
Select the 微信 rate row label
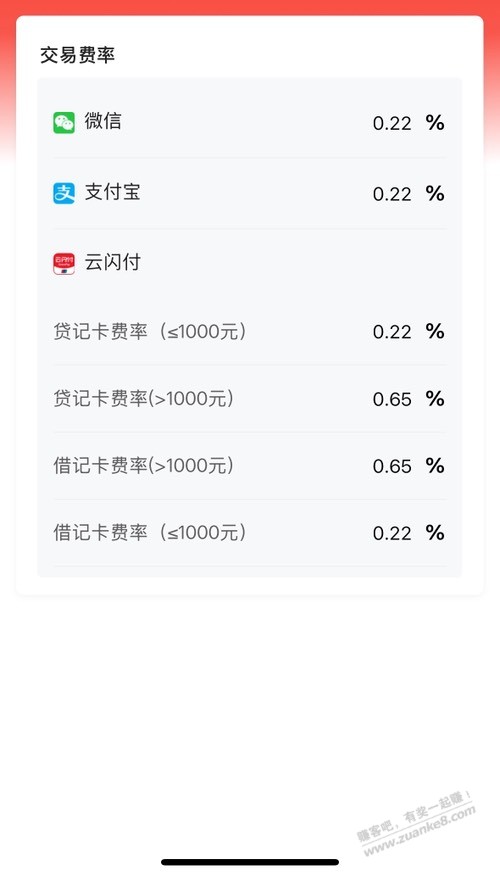click(x=103, y=121)
